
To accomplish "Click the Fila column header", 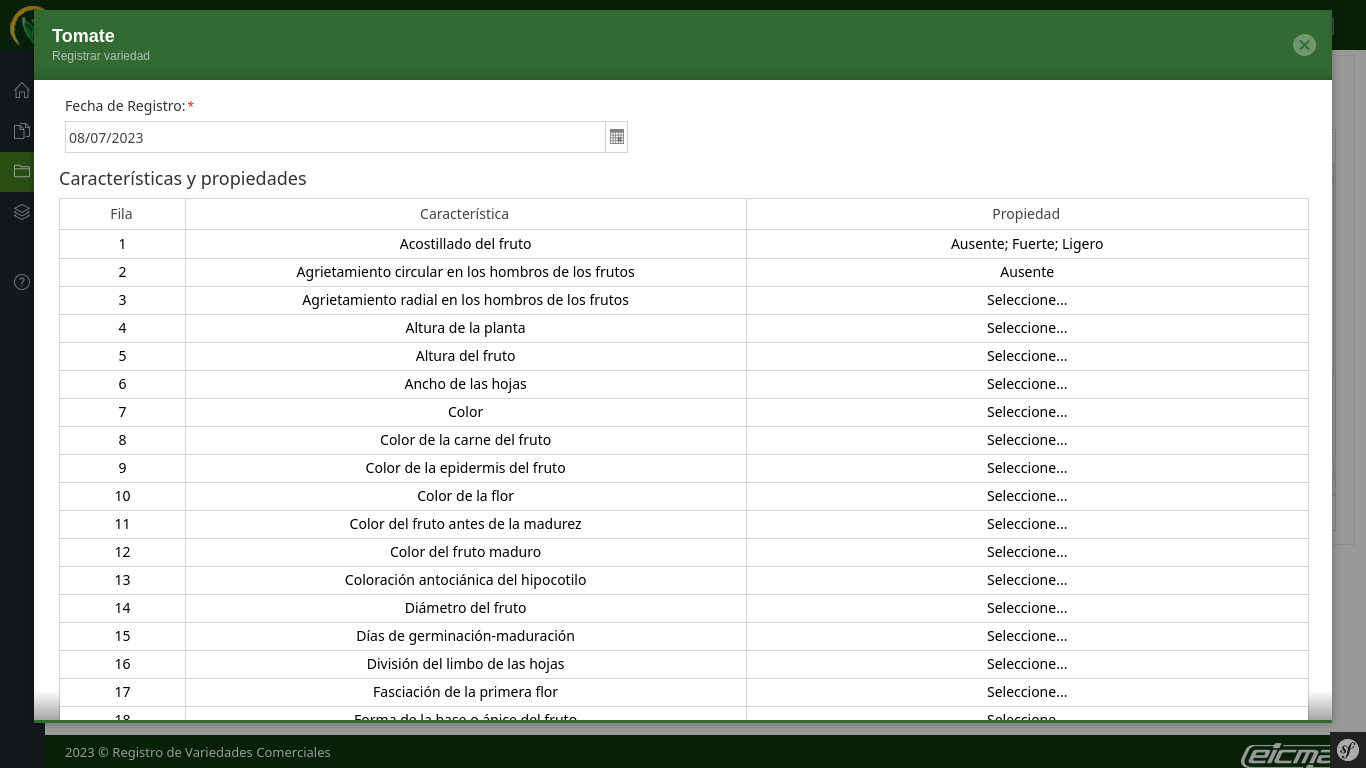I will (x=121, y=214).
